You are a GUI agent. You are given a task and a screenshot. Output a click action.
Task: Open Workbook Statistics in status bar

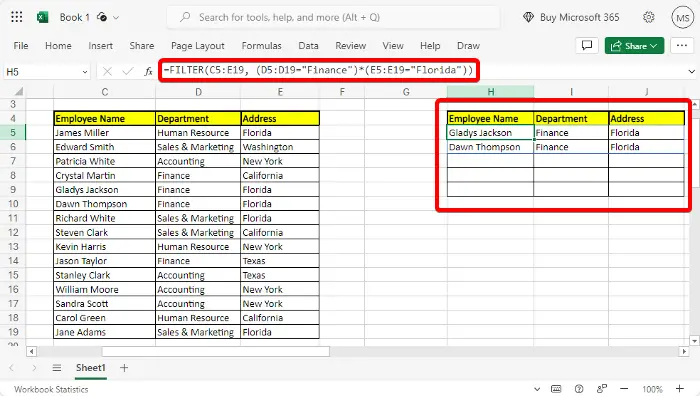[51, 389]
